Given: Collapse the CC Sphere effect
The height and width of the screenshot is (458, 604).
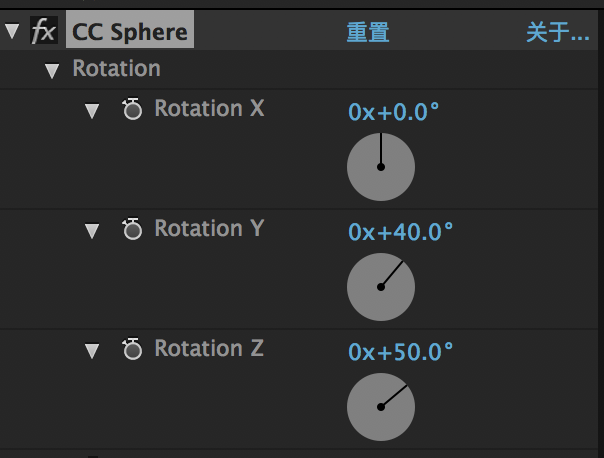Looking at the screenshot, I should click(13, 32).
